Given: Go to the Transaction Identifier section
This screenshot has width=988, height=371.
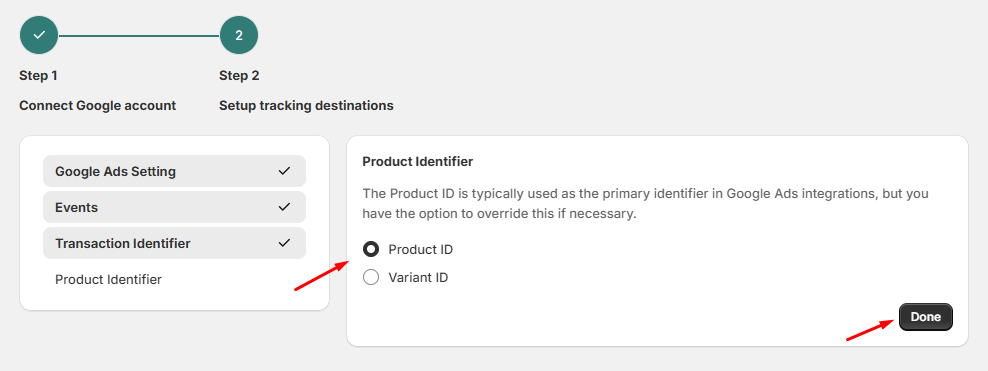Looking at the screenshot, I should pyautogui.click(x=175, y=243).
